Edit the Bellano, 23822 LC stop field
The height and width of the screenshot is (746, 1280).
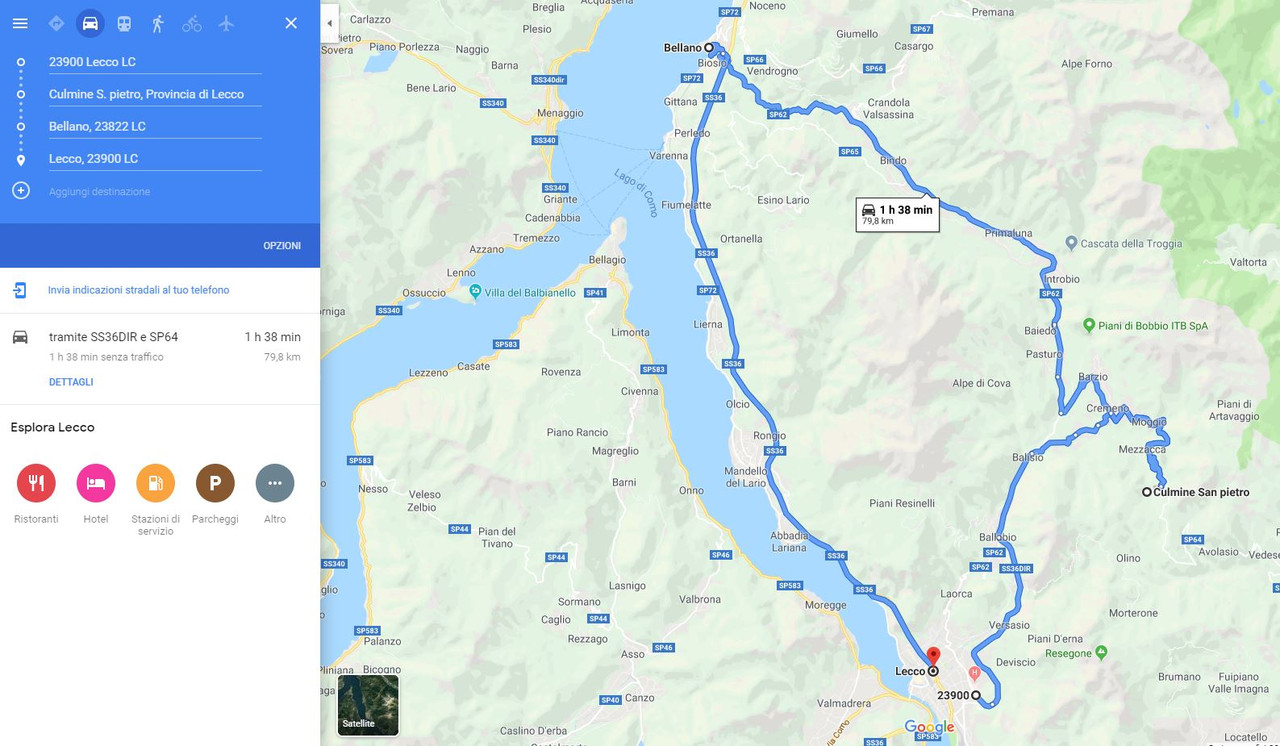155,126
